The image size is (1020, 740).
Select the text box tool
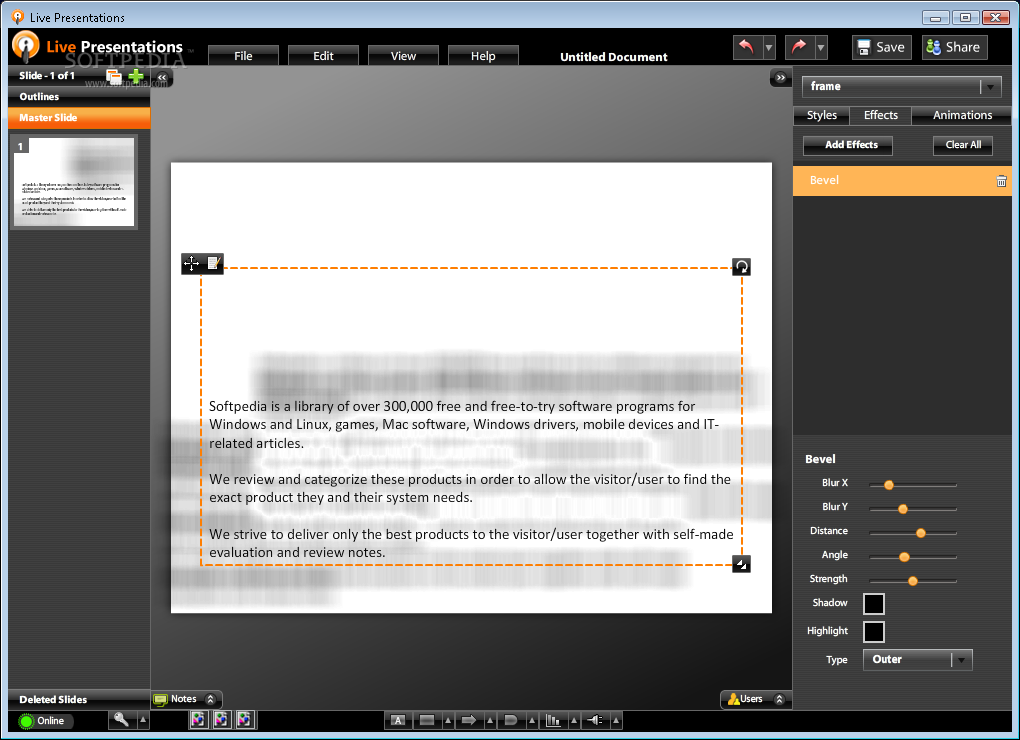click(x=398, y=720)
